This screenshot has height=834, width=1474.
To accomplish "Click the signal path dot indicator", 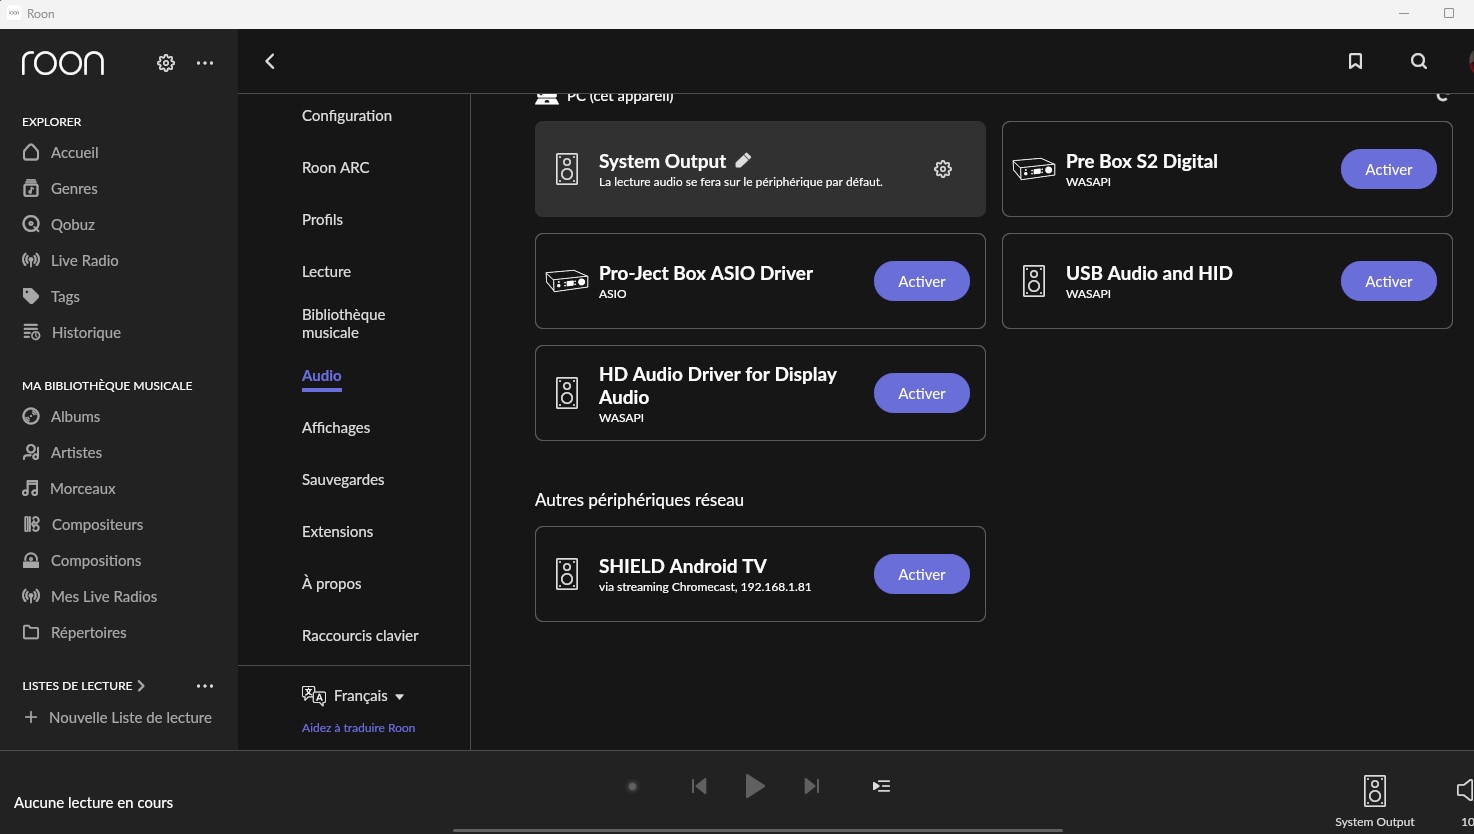I will pyautogui.click(x=632, y=786).
